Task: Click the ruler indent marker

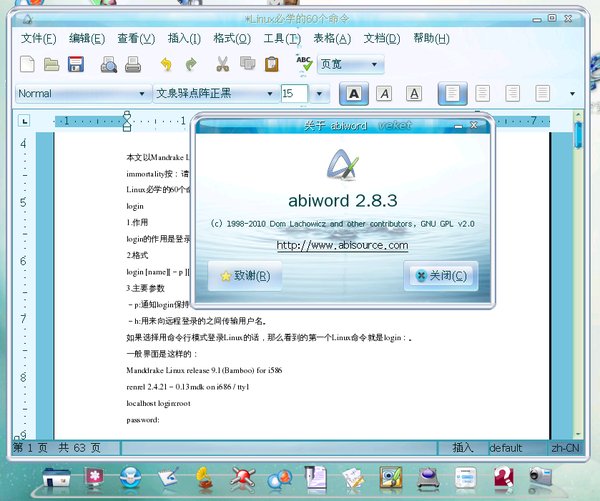Action: (127, 121)
